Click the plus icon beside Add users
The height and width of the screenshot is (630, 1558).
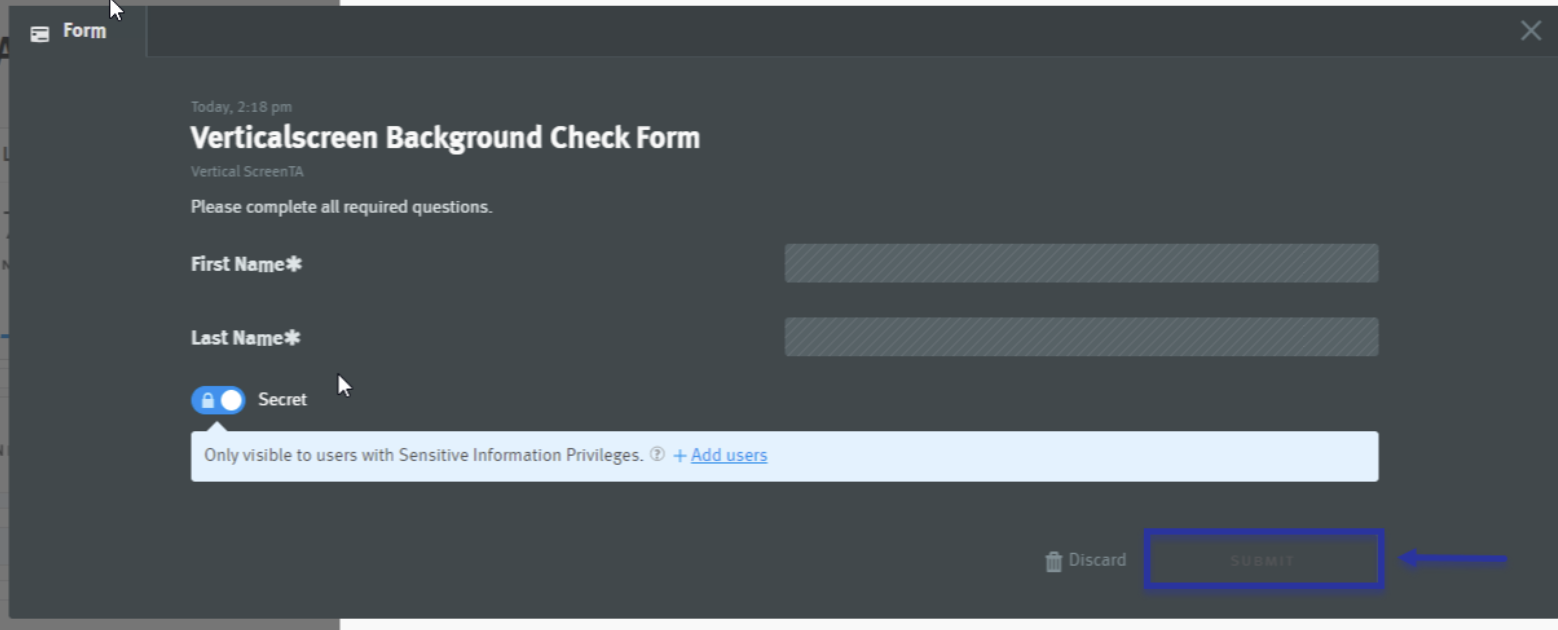680,456
